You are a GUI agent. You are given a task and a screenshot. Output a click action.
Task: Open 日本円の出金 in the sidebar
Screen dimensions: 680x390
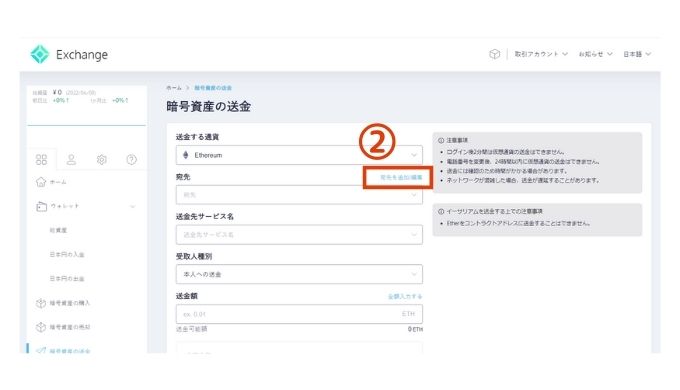(67, 279)
